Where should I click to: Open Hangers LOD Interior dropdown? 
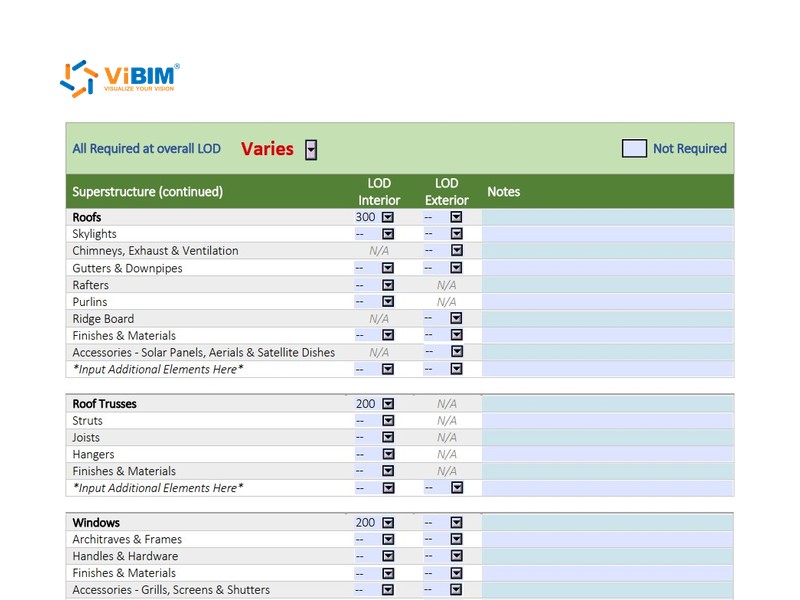[388, 454]
